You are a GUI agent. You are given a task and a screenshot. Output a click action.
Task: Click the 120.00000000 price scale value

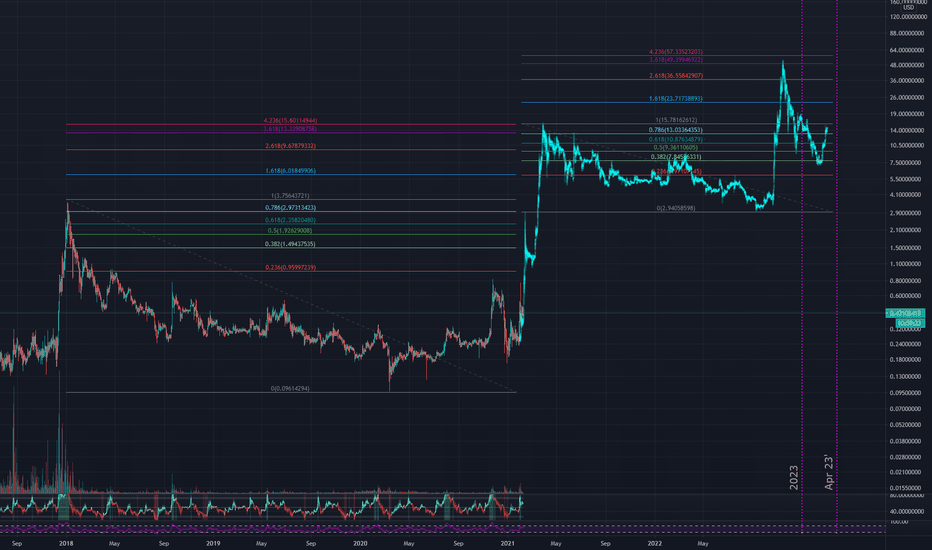(x=909, y=17)
